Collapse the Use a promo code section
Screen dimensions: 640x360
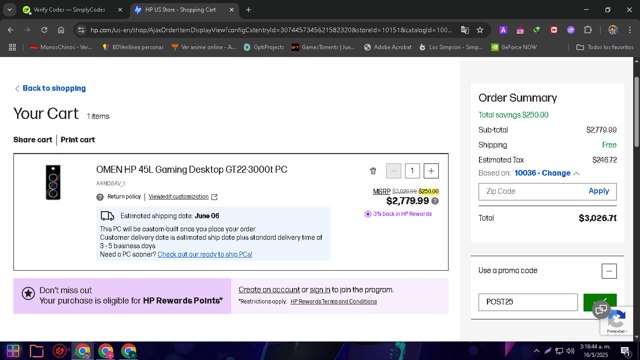pos(609,271)
